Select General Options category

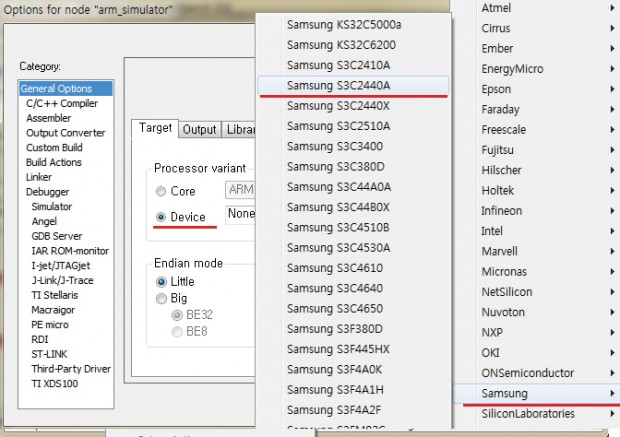(x=66, y=89)
